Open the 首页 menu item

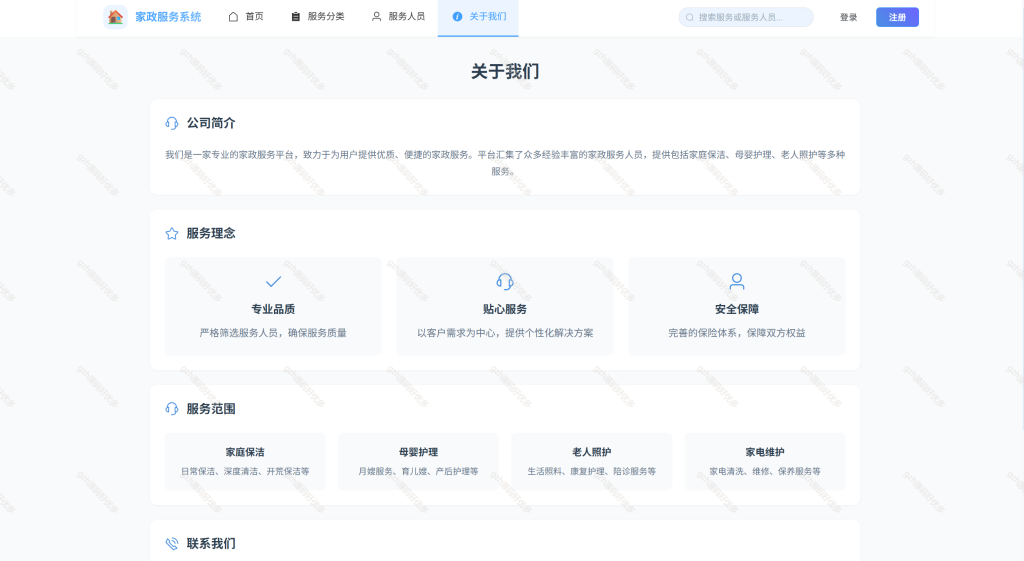click(x=246, y=17)
